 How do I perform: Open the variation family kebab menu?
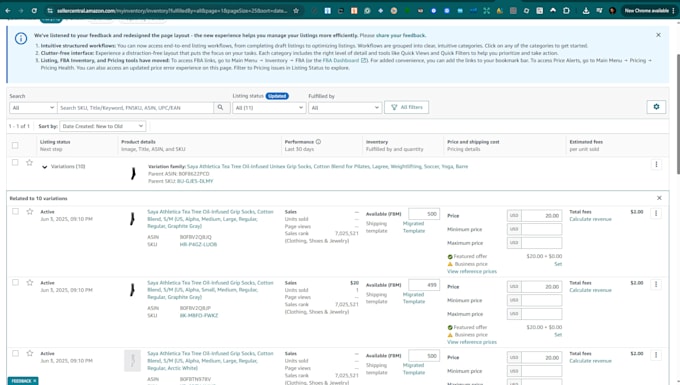(656, 164)
